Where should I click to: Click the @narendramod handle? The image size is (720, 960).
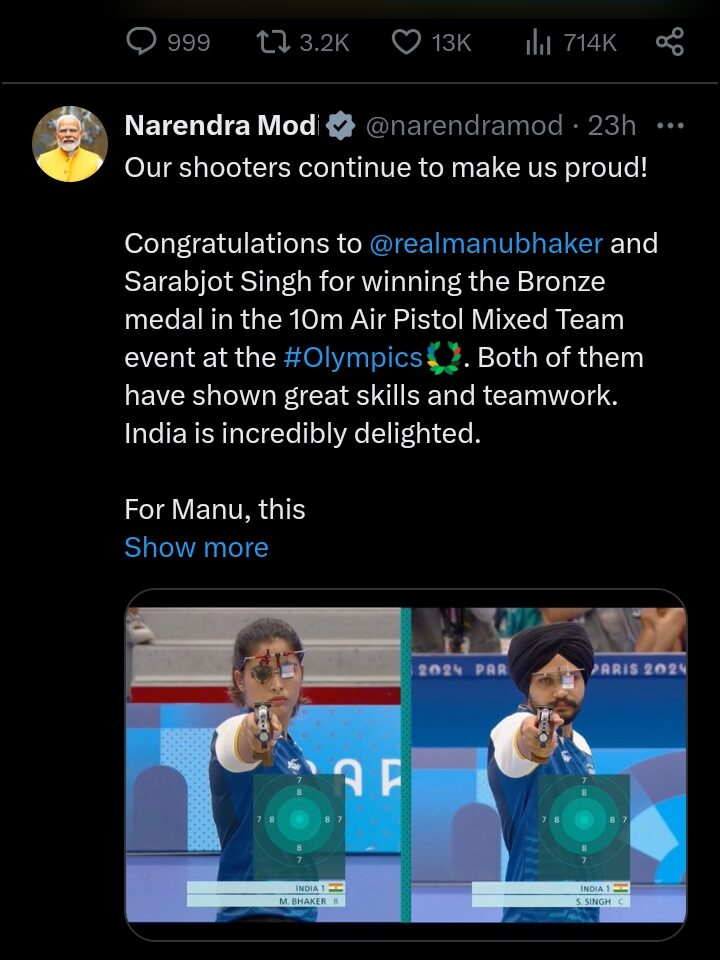[x=464, y=126]
